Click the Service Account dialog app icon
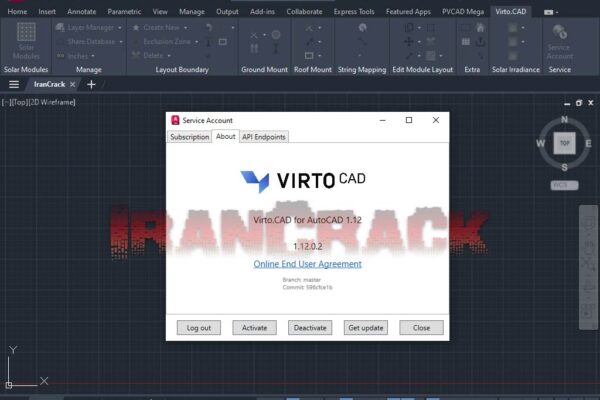Image resolution: width=600 pixels, height=400 pixels. tap(175, 120)
